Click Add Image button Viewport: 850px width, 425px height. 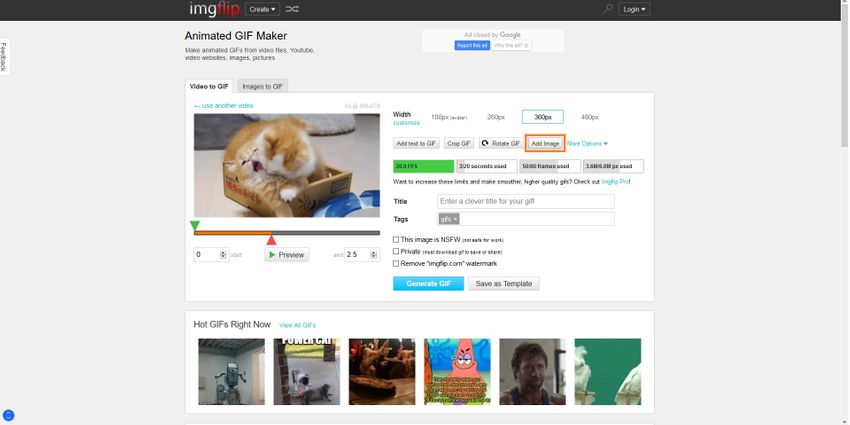tap(545, 144)
